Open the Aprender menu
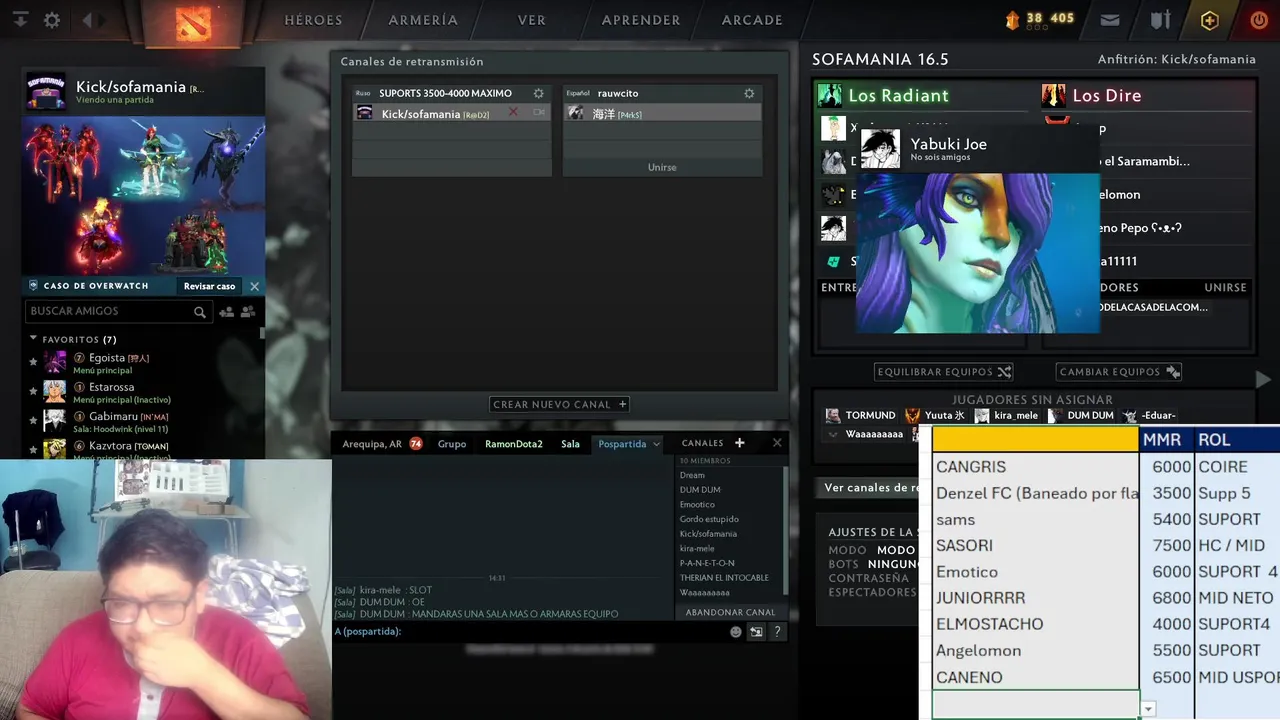The image size is (1280, 720). pos(641,20)
